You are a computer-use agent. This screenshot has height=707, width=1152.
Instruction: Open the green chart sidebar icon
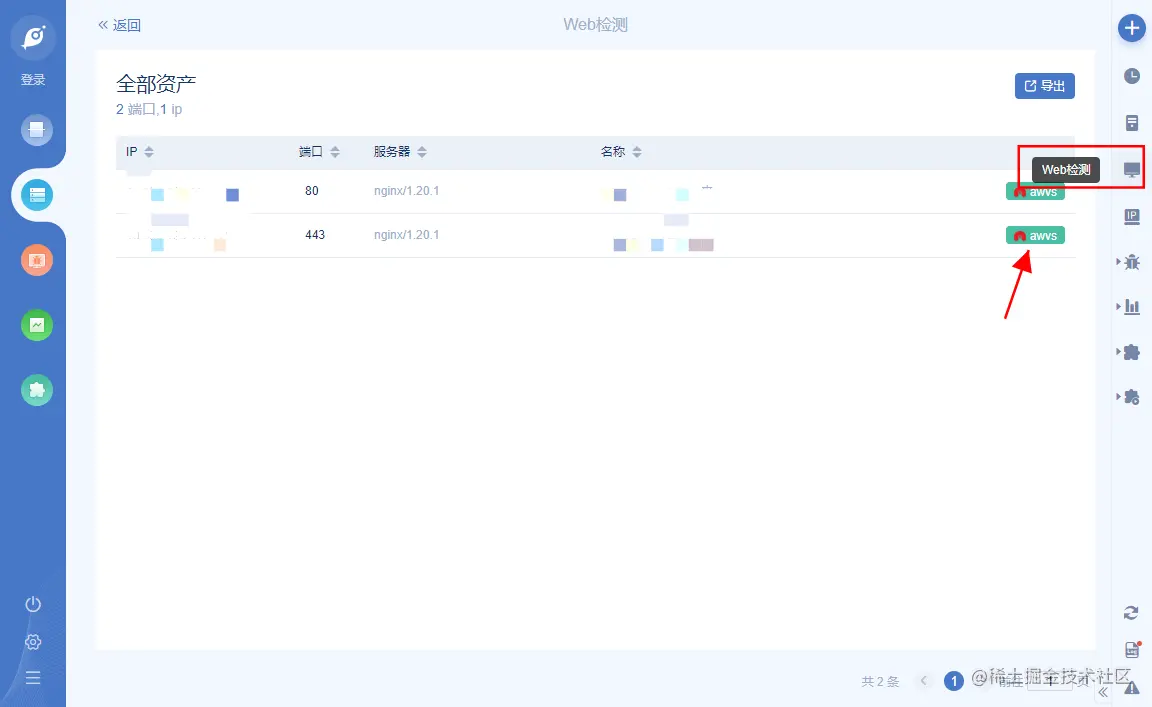(37, 325)
